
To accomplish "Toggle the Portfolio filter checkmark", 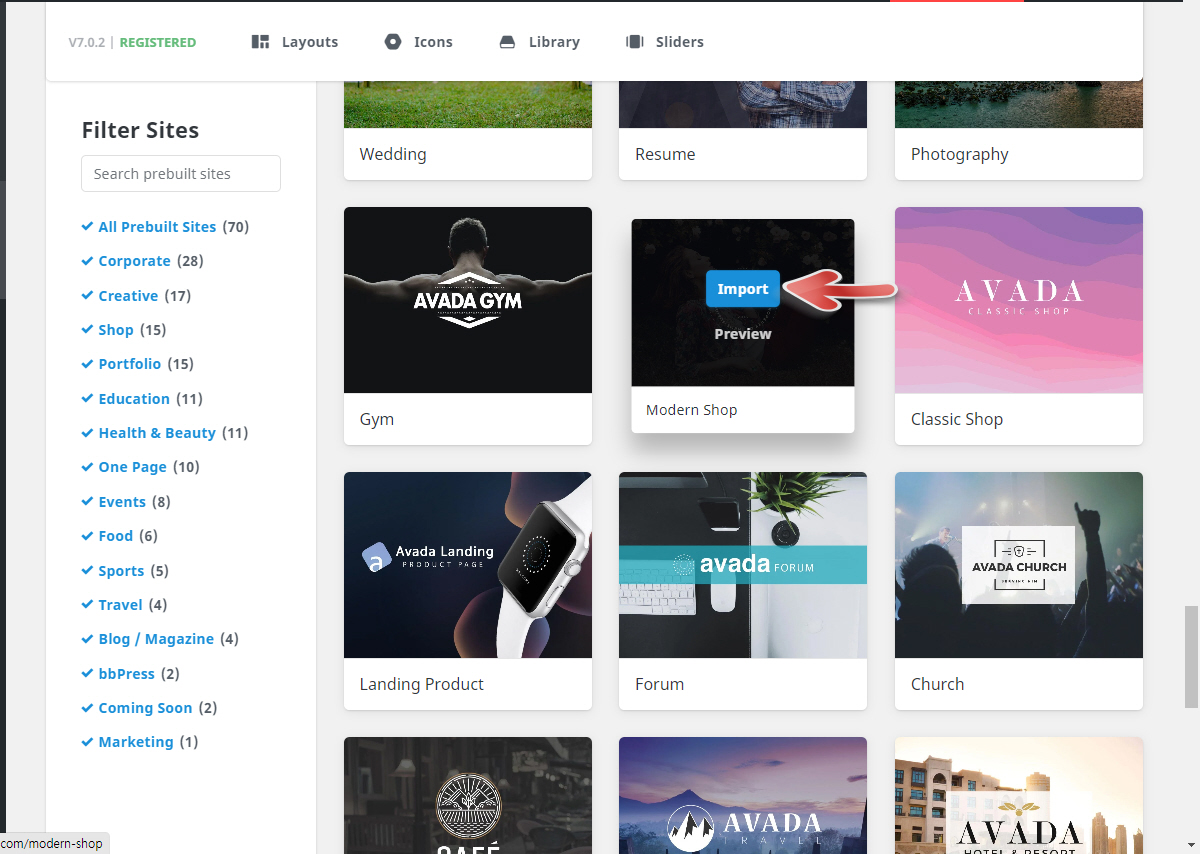I will coord(87,364).
